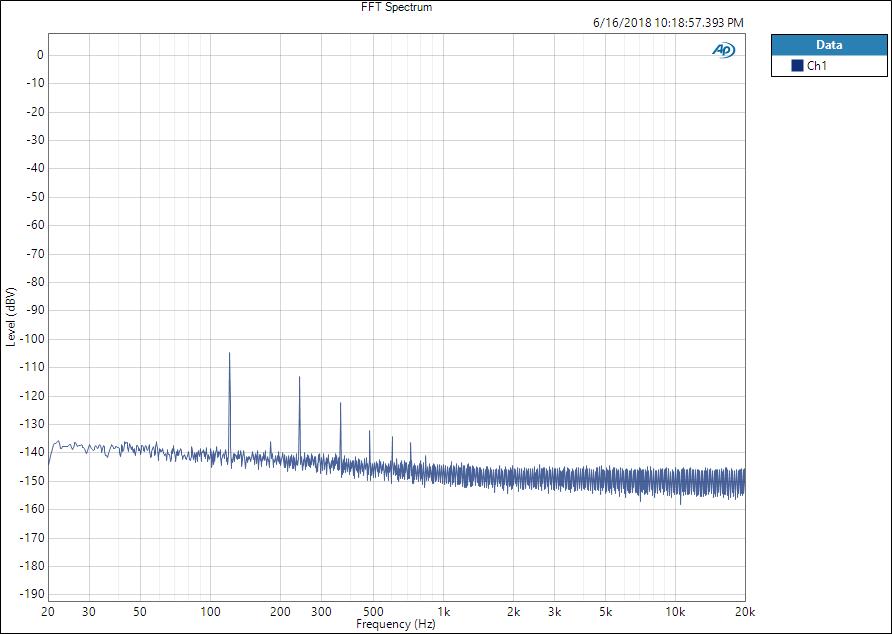The image size is (892, 634).
Task: Click the -90 level axis tick label
Action: tap(34, 311)
